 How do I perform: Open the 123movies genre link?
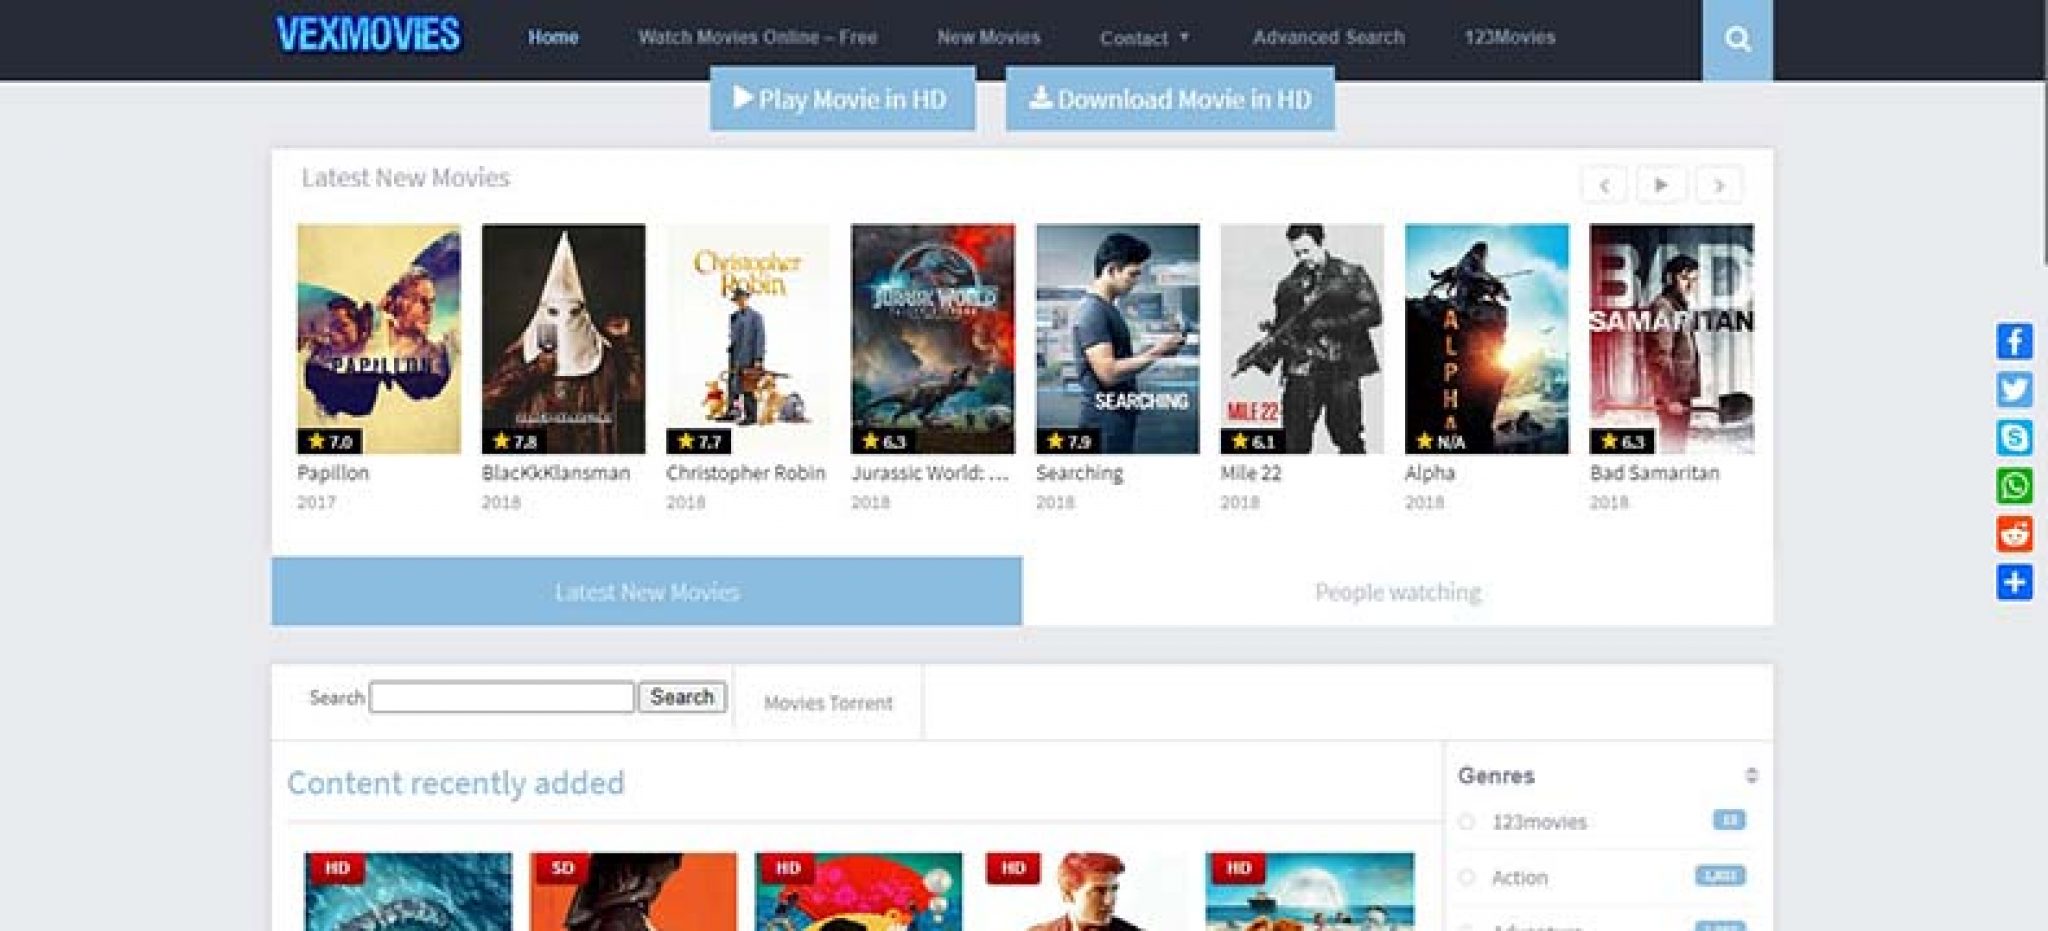point(1539,822)
